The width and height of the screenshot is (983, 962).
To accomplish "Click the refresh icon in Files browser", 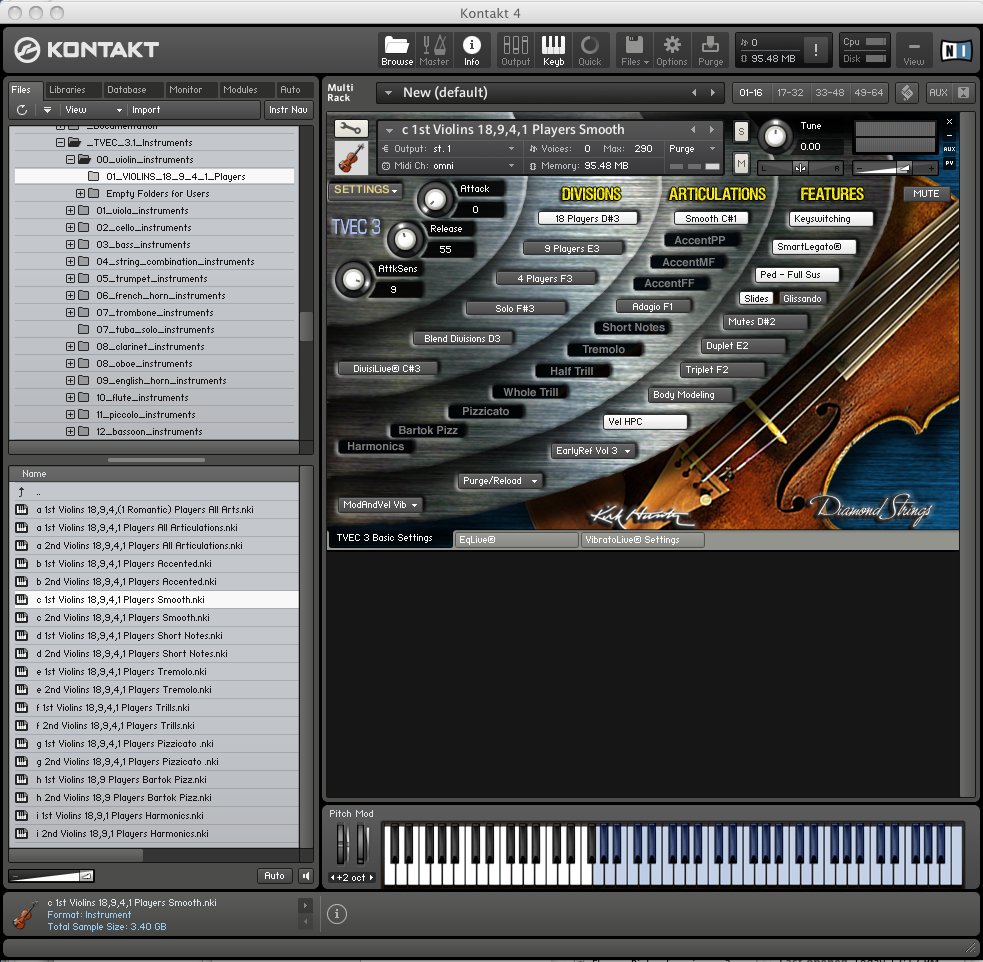I will click(22, 110).
